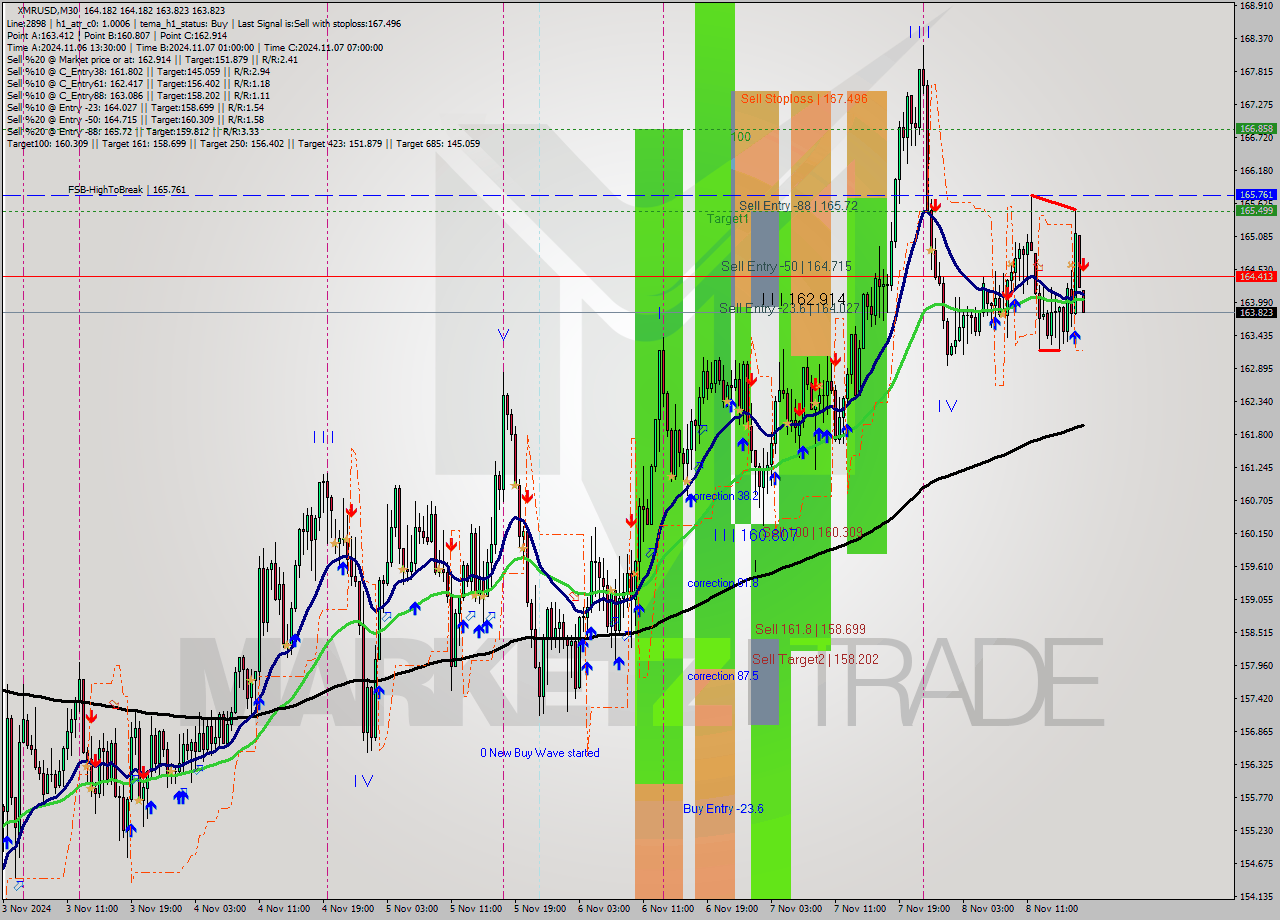Click the '7 Nov 19:00' time axis label
The width and height of the screenshot is (1280, 920).
pyautogui.click(x=923, y=909)
